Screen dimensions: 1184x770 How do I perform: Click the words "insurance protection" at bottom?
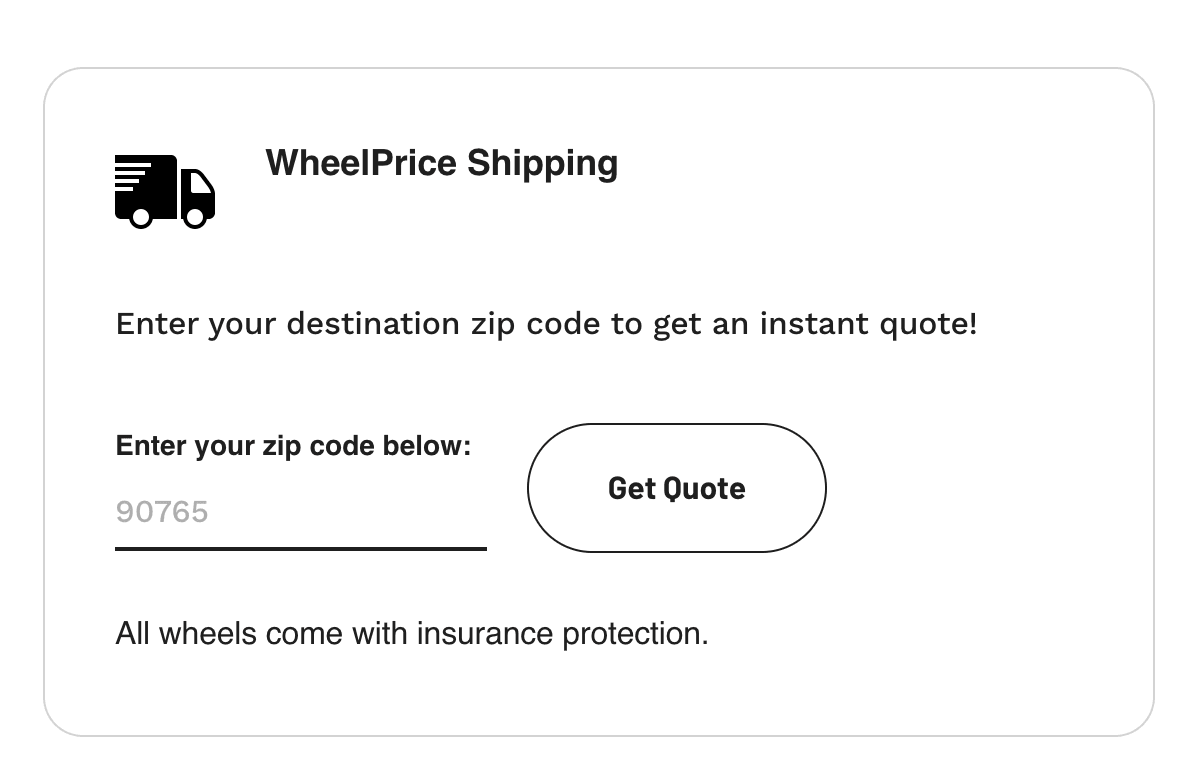click(561, 633)
